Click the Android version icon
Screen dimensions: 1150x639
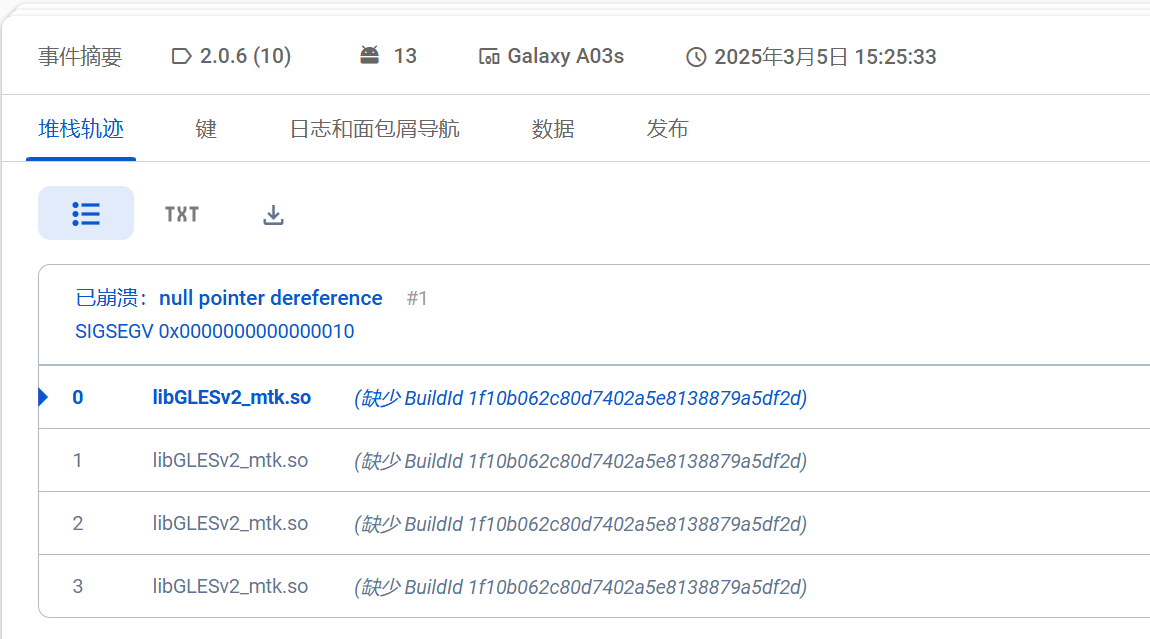coord(370,55)
